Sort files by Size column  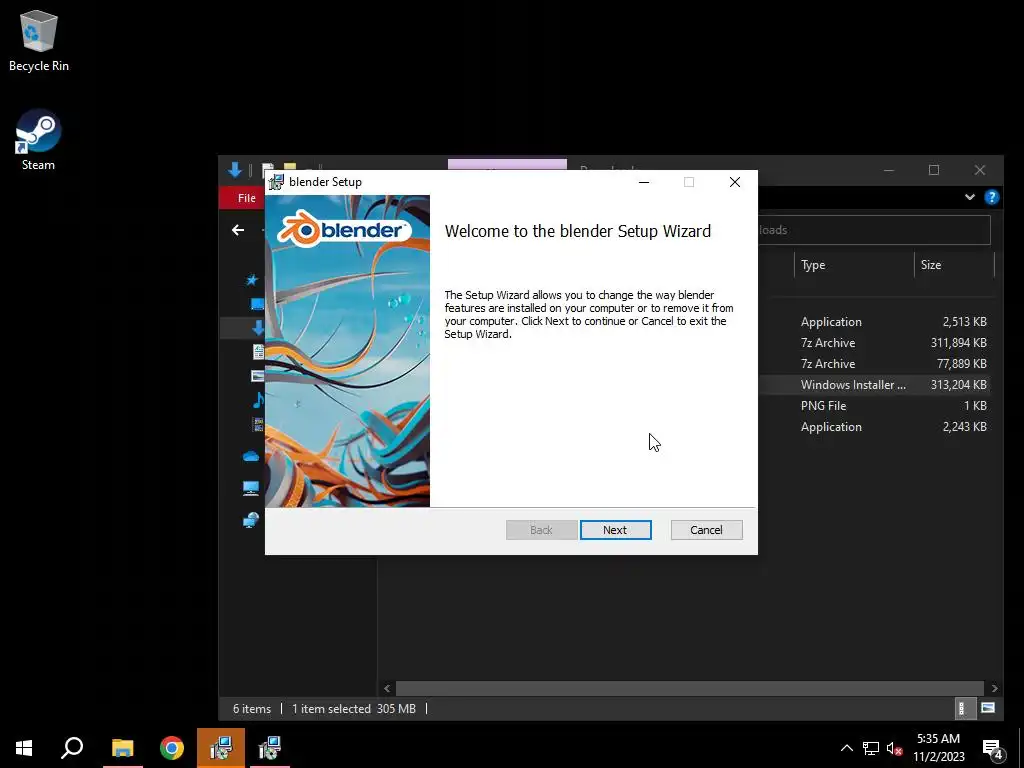[953, 264]
